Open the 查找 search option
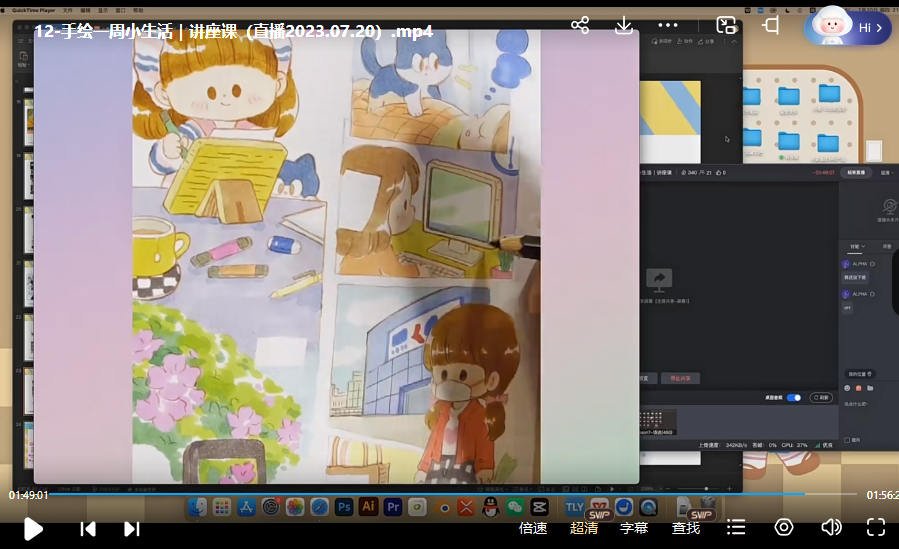The image size is (899, 549). point(686,528)
